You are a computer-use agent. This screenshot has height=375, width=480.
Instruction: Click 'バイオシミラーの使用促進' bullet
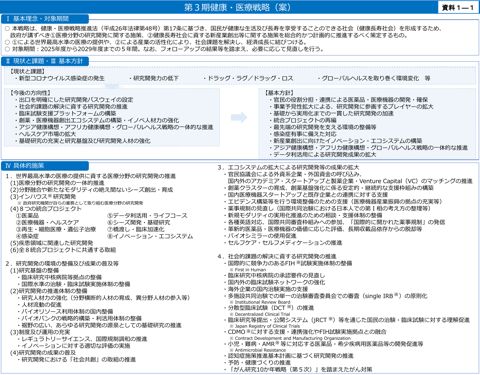point(262,236)
